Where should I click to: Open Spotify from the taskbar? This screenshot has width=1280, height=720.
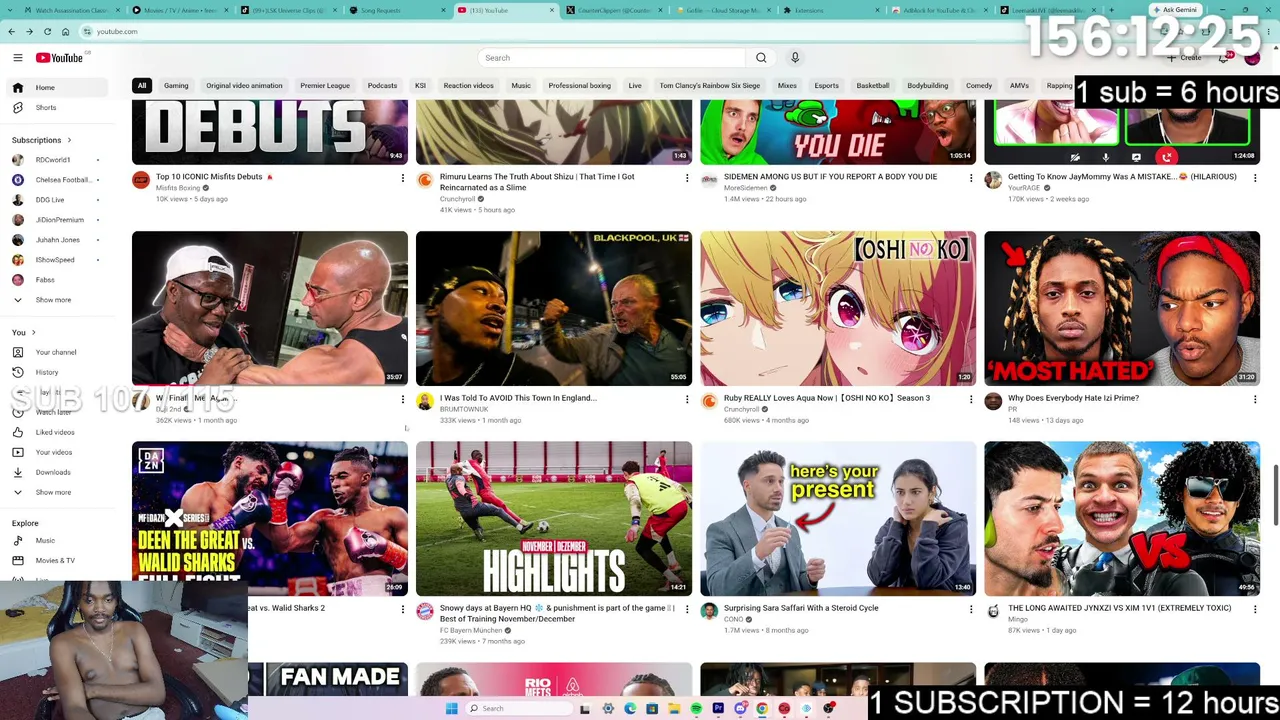point(696,709)
